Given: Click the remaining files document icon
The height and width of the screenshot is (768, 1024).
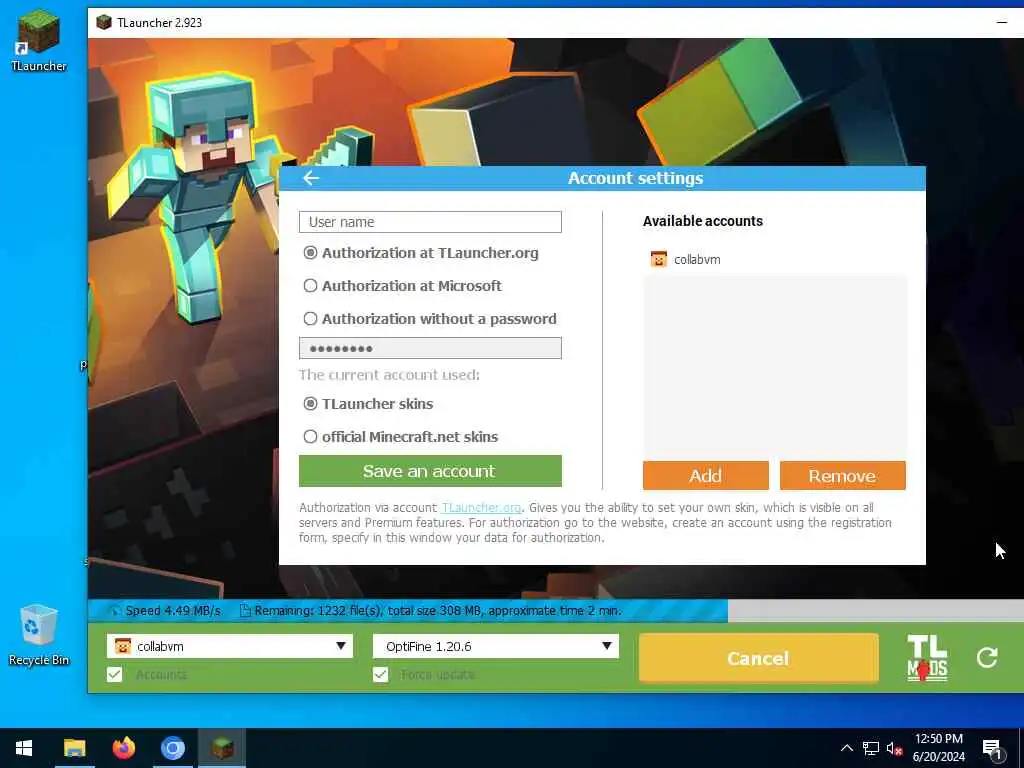Looking at the screenshot, I should coord(245,611).
